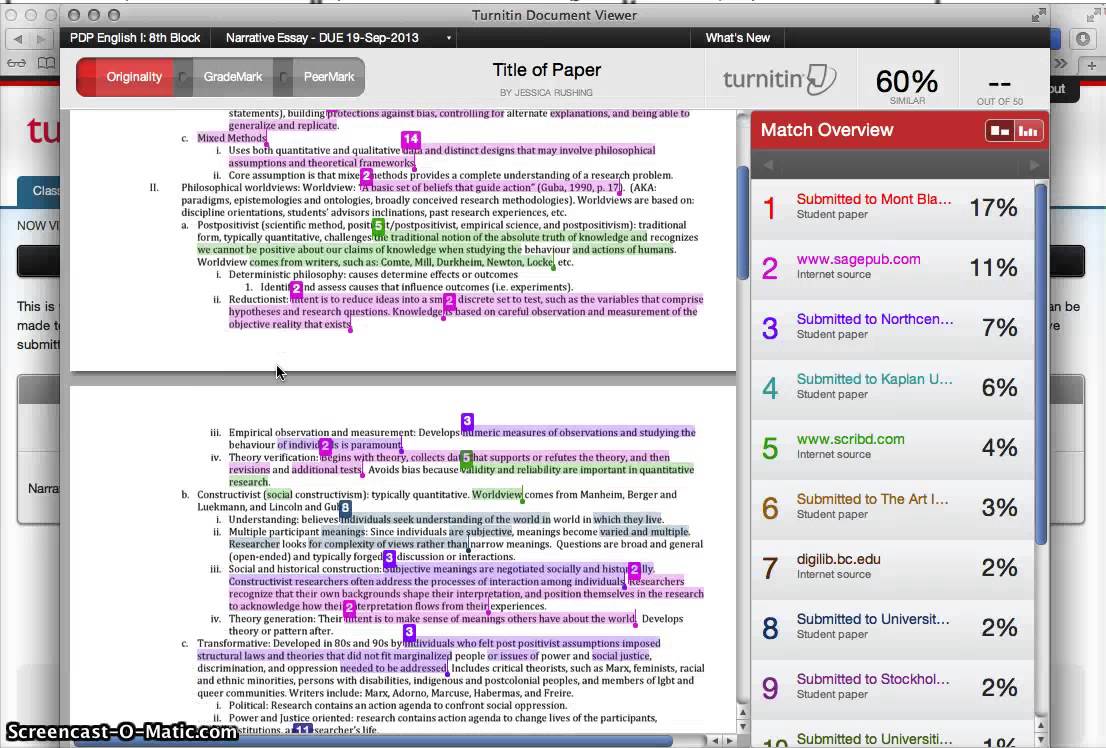This screenshot has width=1106, height=748.
Task: Click the 3 badge on Social and historical construction
Action: 389,558
